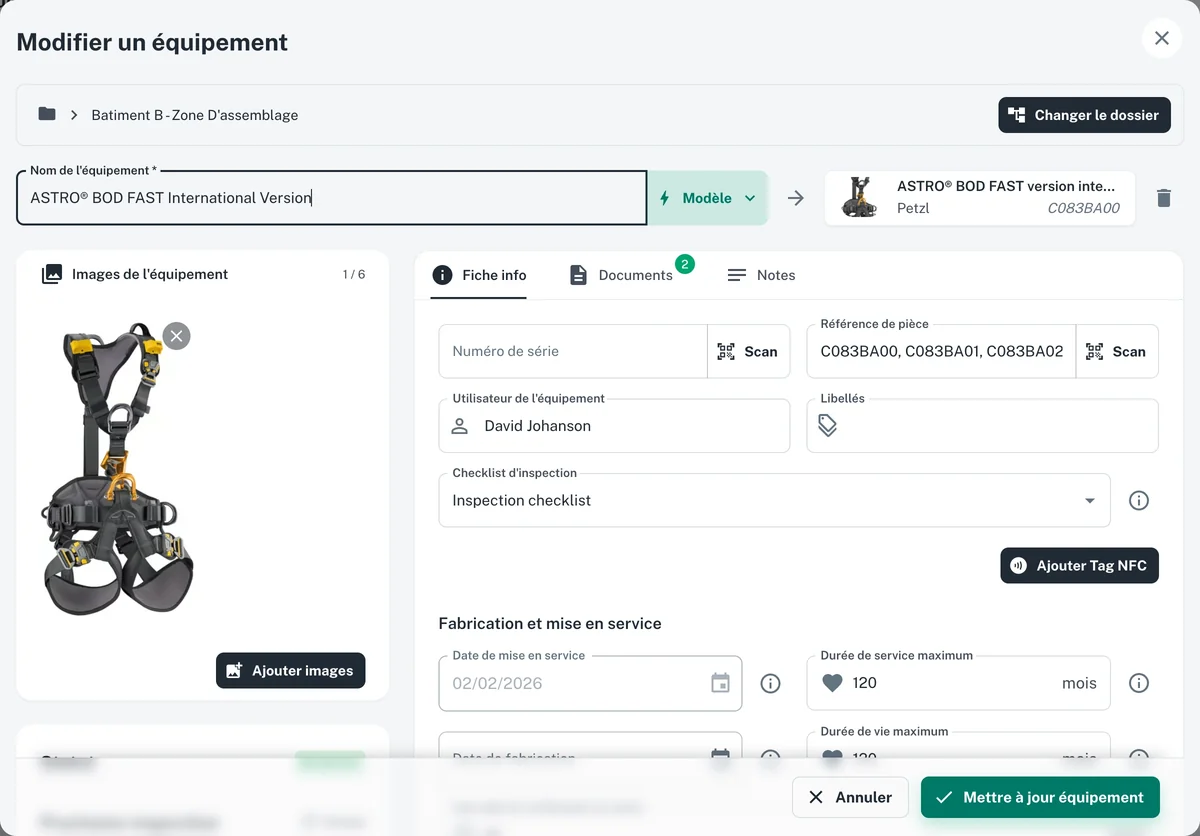The image size is (1200, 836).
Task: Click Mettre à jour équipement
Action: [1040, 797]
